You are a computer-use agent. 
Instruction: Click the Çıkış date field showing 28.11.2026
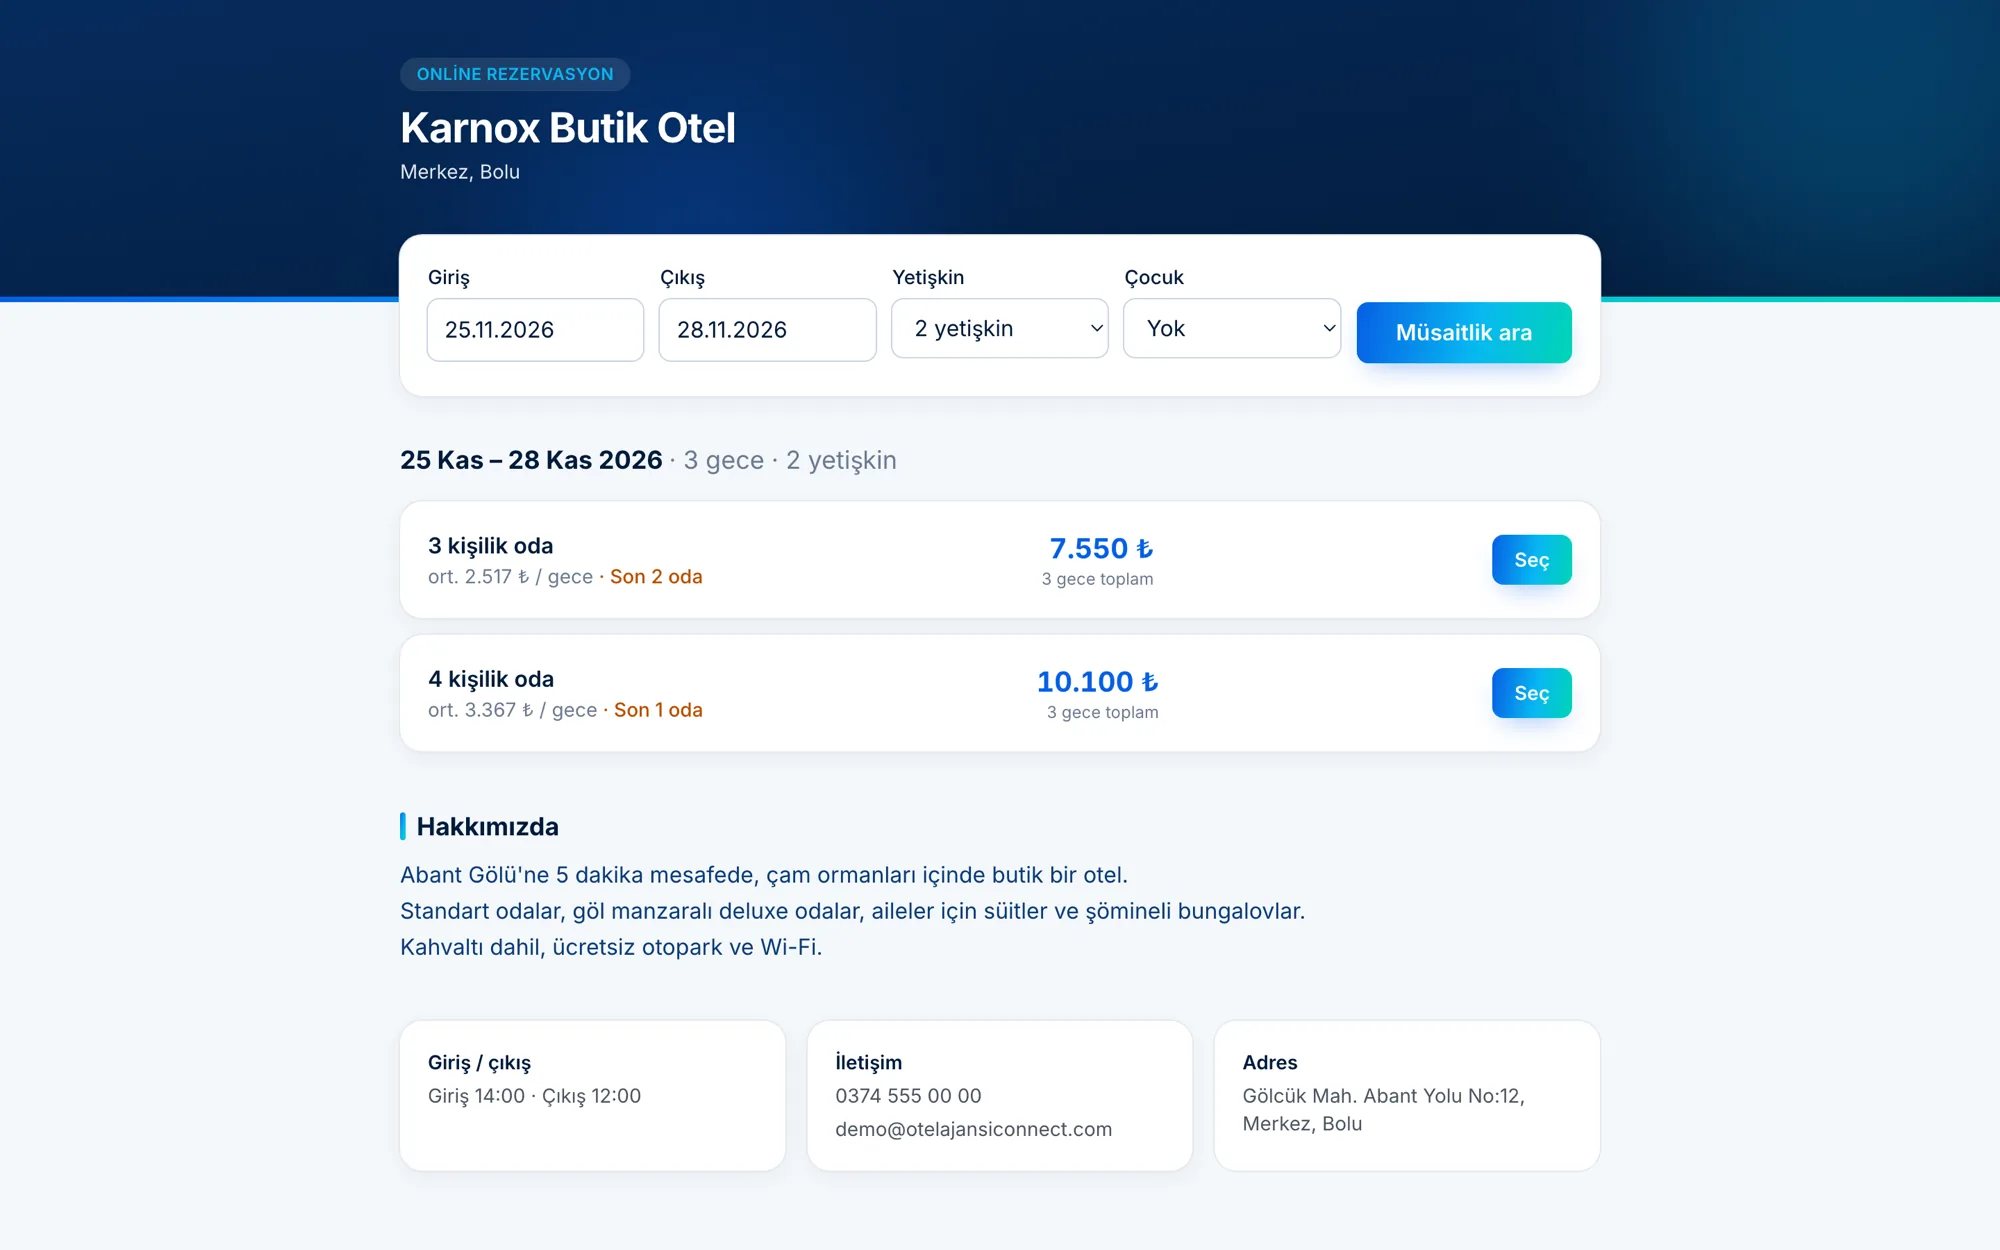pos(767,330)
